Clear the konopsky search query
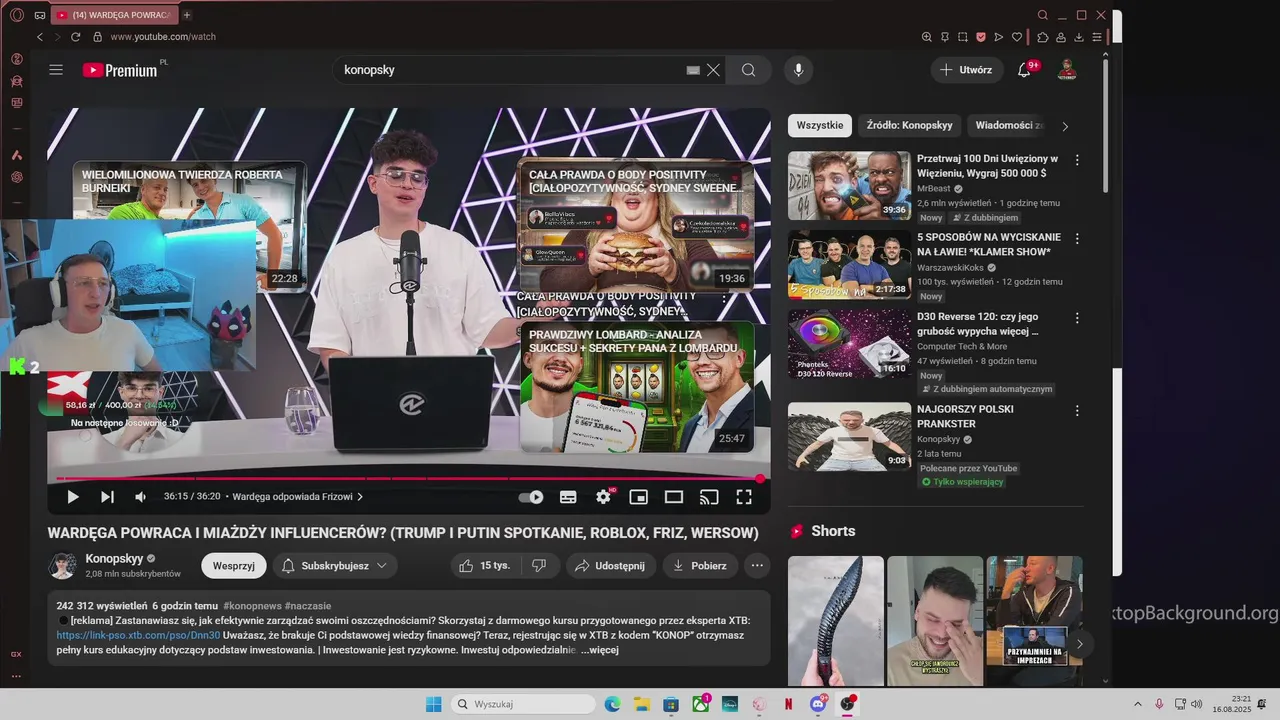This screenshot has height=720, width=1280. [713, 70]
